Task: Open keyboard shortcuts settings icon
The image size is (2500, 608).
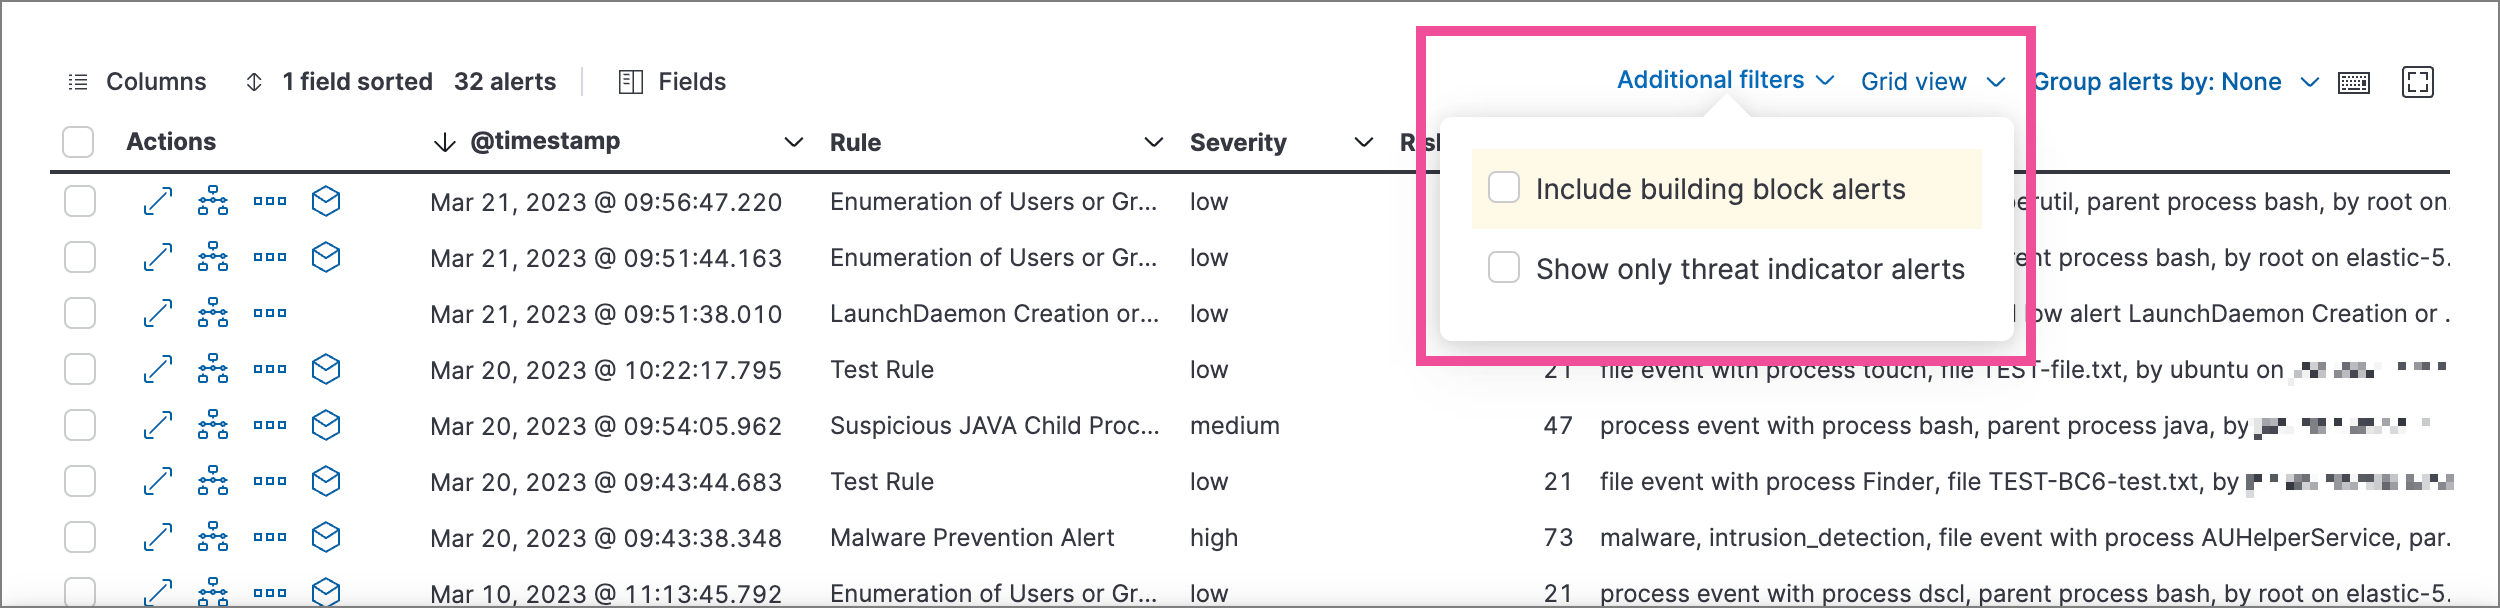Action: 2354,83
